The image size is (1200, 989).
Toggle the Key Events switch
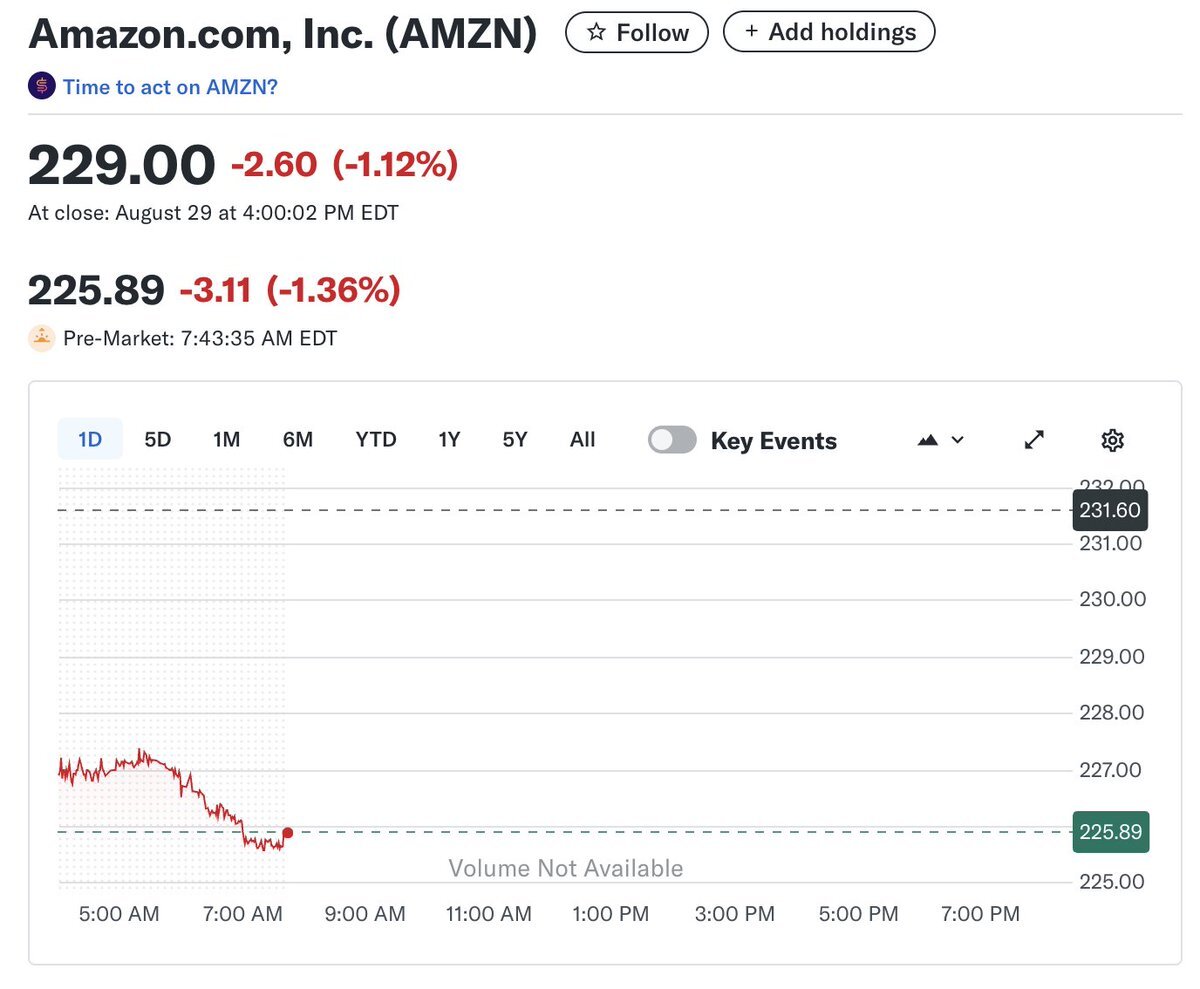(x=672, y=440)
